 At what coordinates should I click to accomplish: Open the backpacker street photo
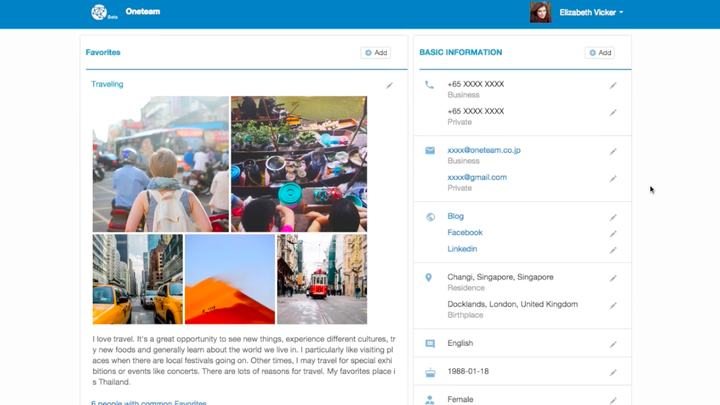(161, 164)
